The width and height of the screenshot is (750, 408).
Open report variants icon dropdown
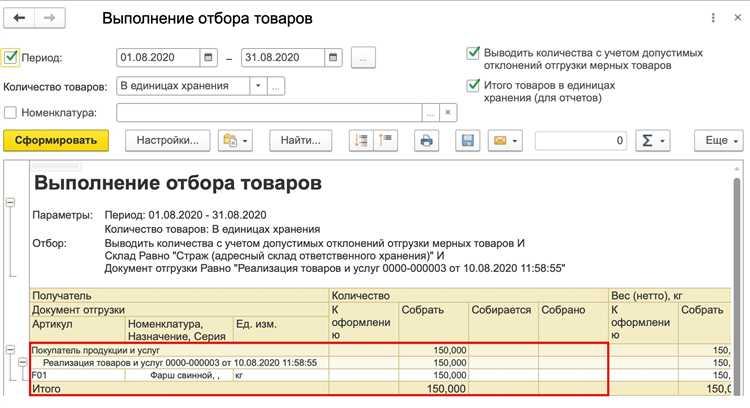click(235, 141)
